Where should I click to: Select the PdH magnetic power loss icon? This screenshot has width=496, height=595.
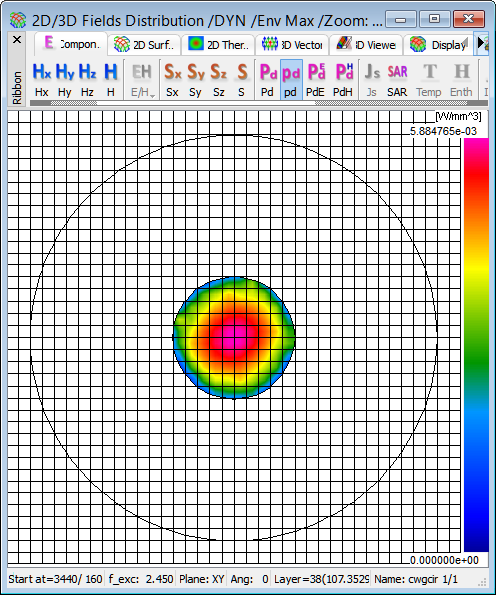[x=343, y=79]
